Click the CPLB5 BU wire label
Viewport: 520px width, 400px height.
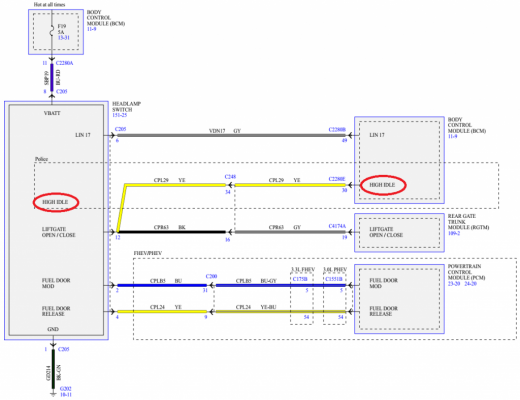(166, 281)
